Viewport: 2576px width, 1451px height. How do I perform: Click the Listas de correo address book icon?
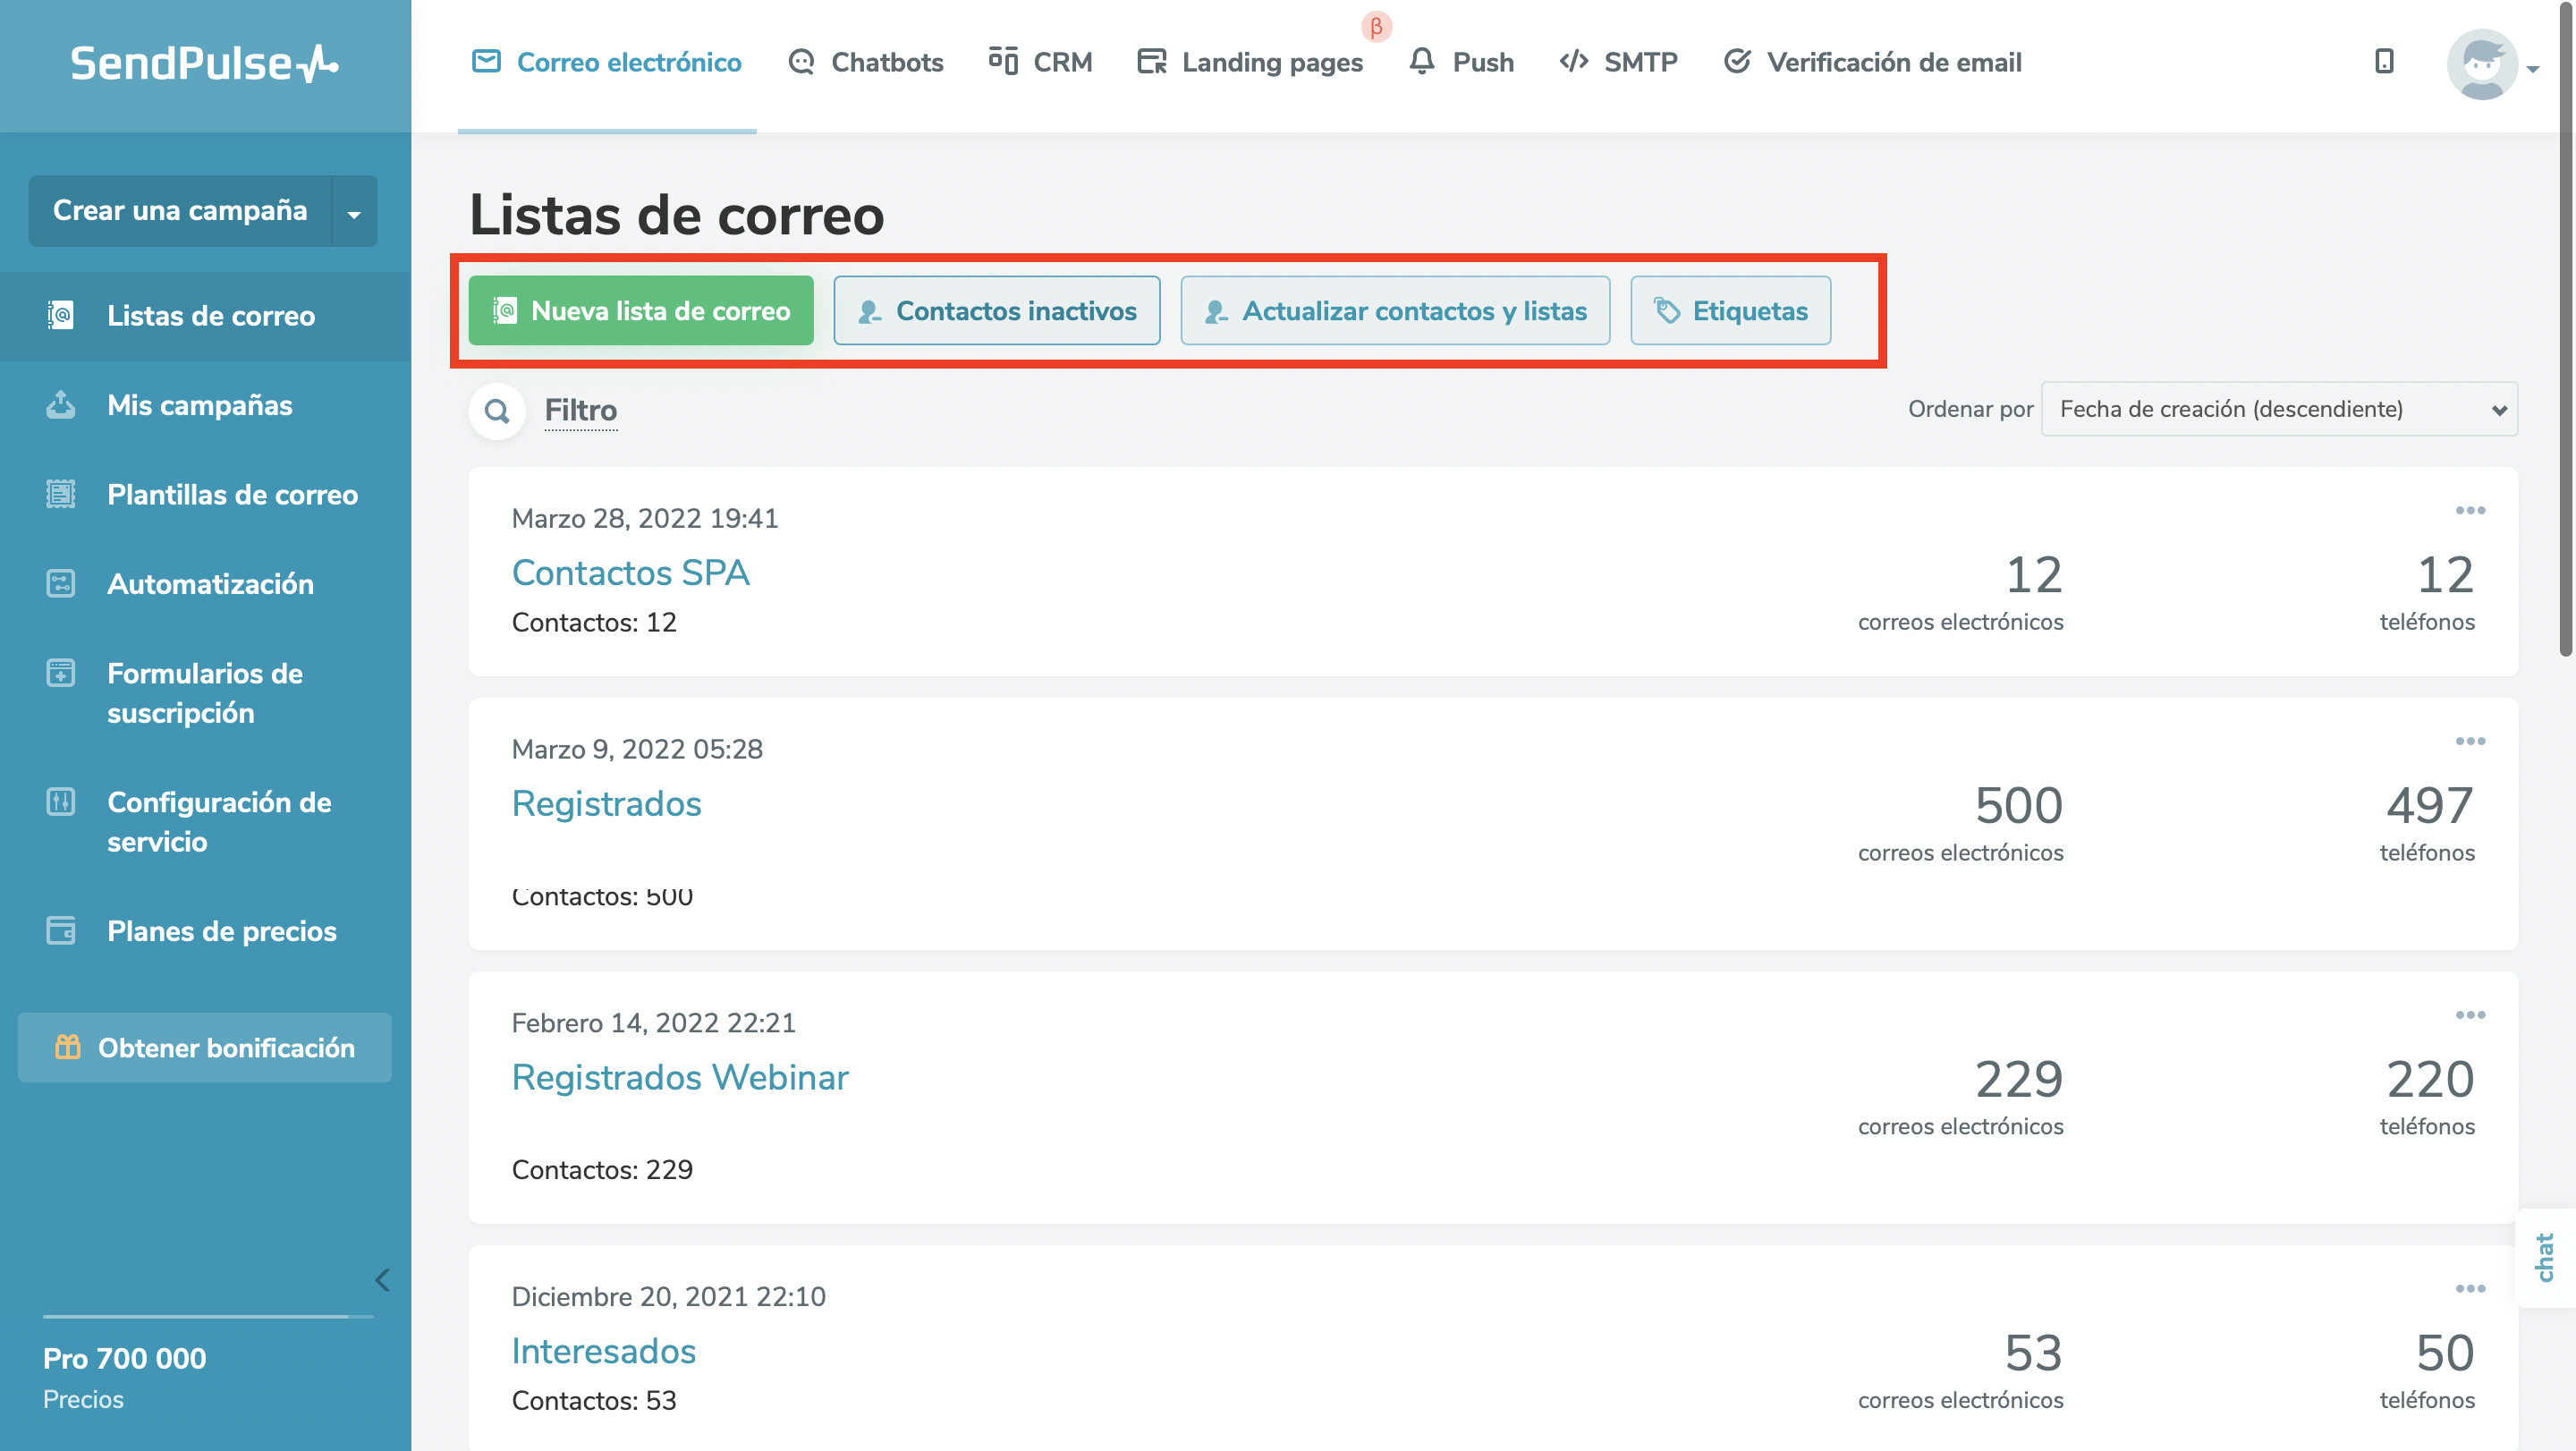tap(61, 315)
